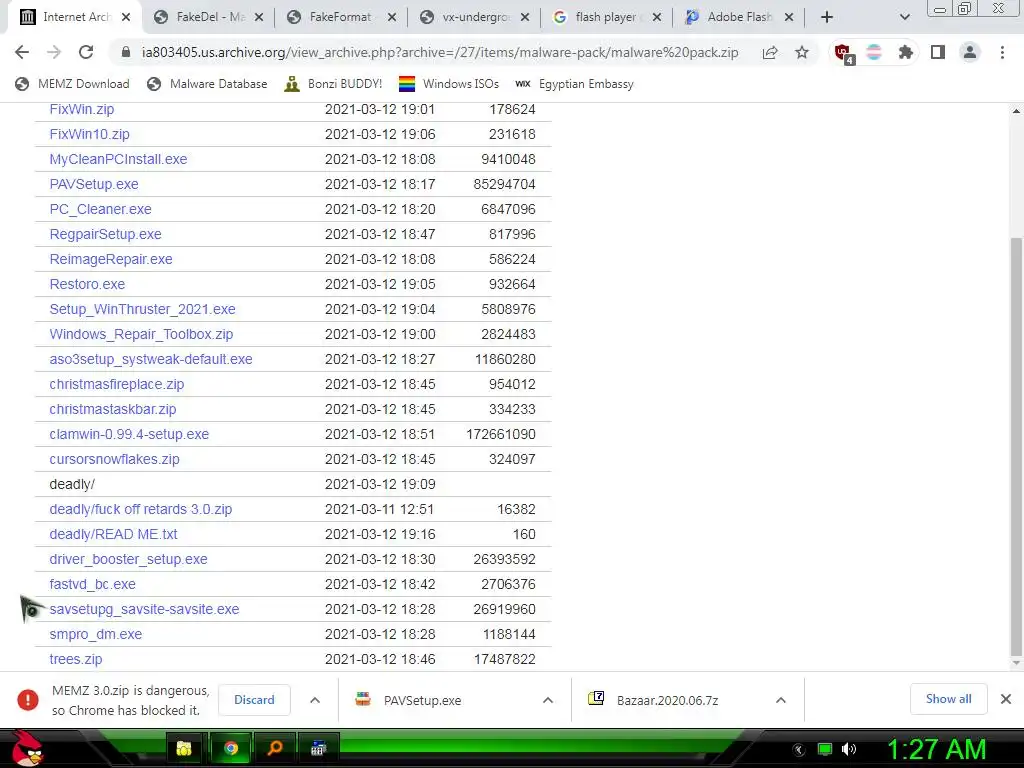Click the scrollbar up arrow
The height and width of the screenshot is (768, 1024).
tap(1016, 111)
